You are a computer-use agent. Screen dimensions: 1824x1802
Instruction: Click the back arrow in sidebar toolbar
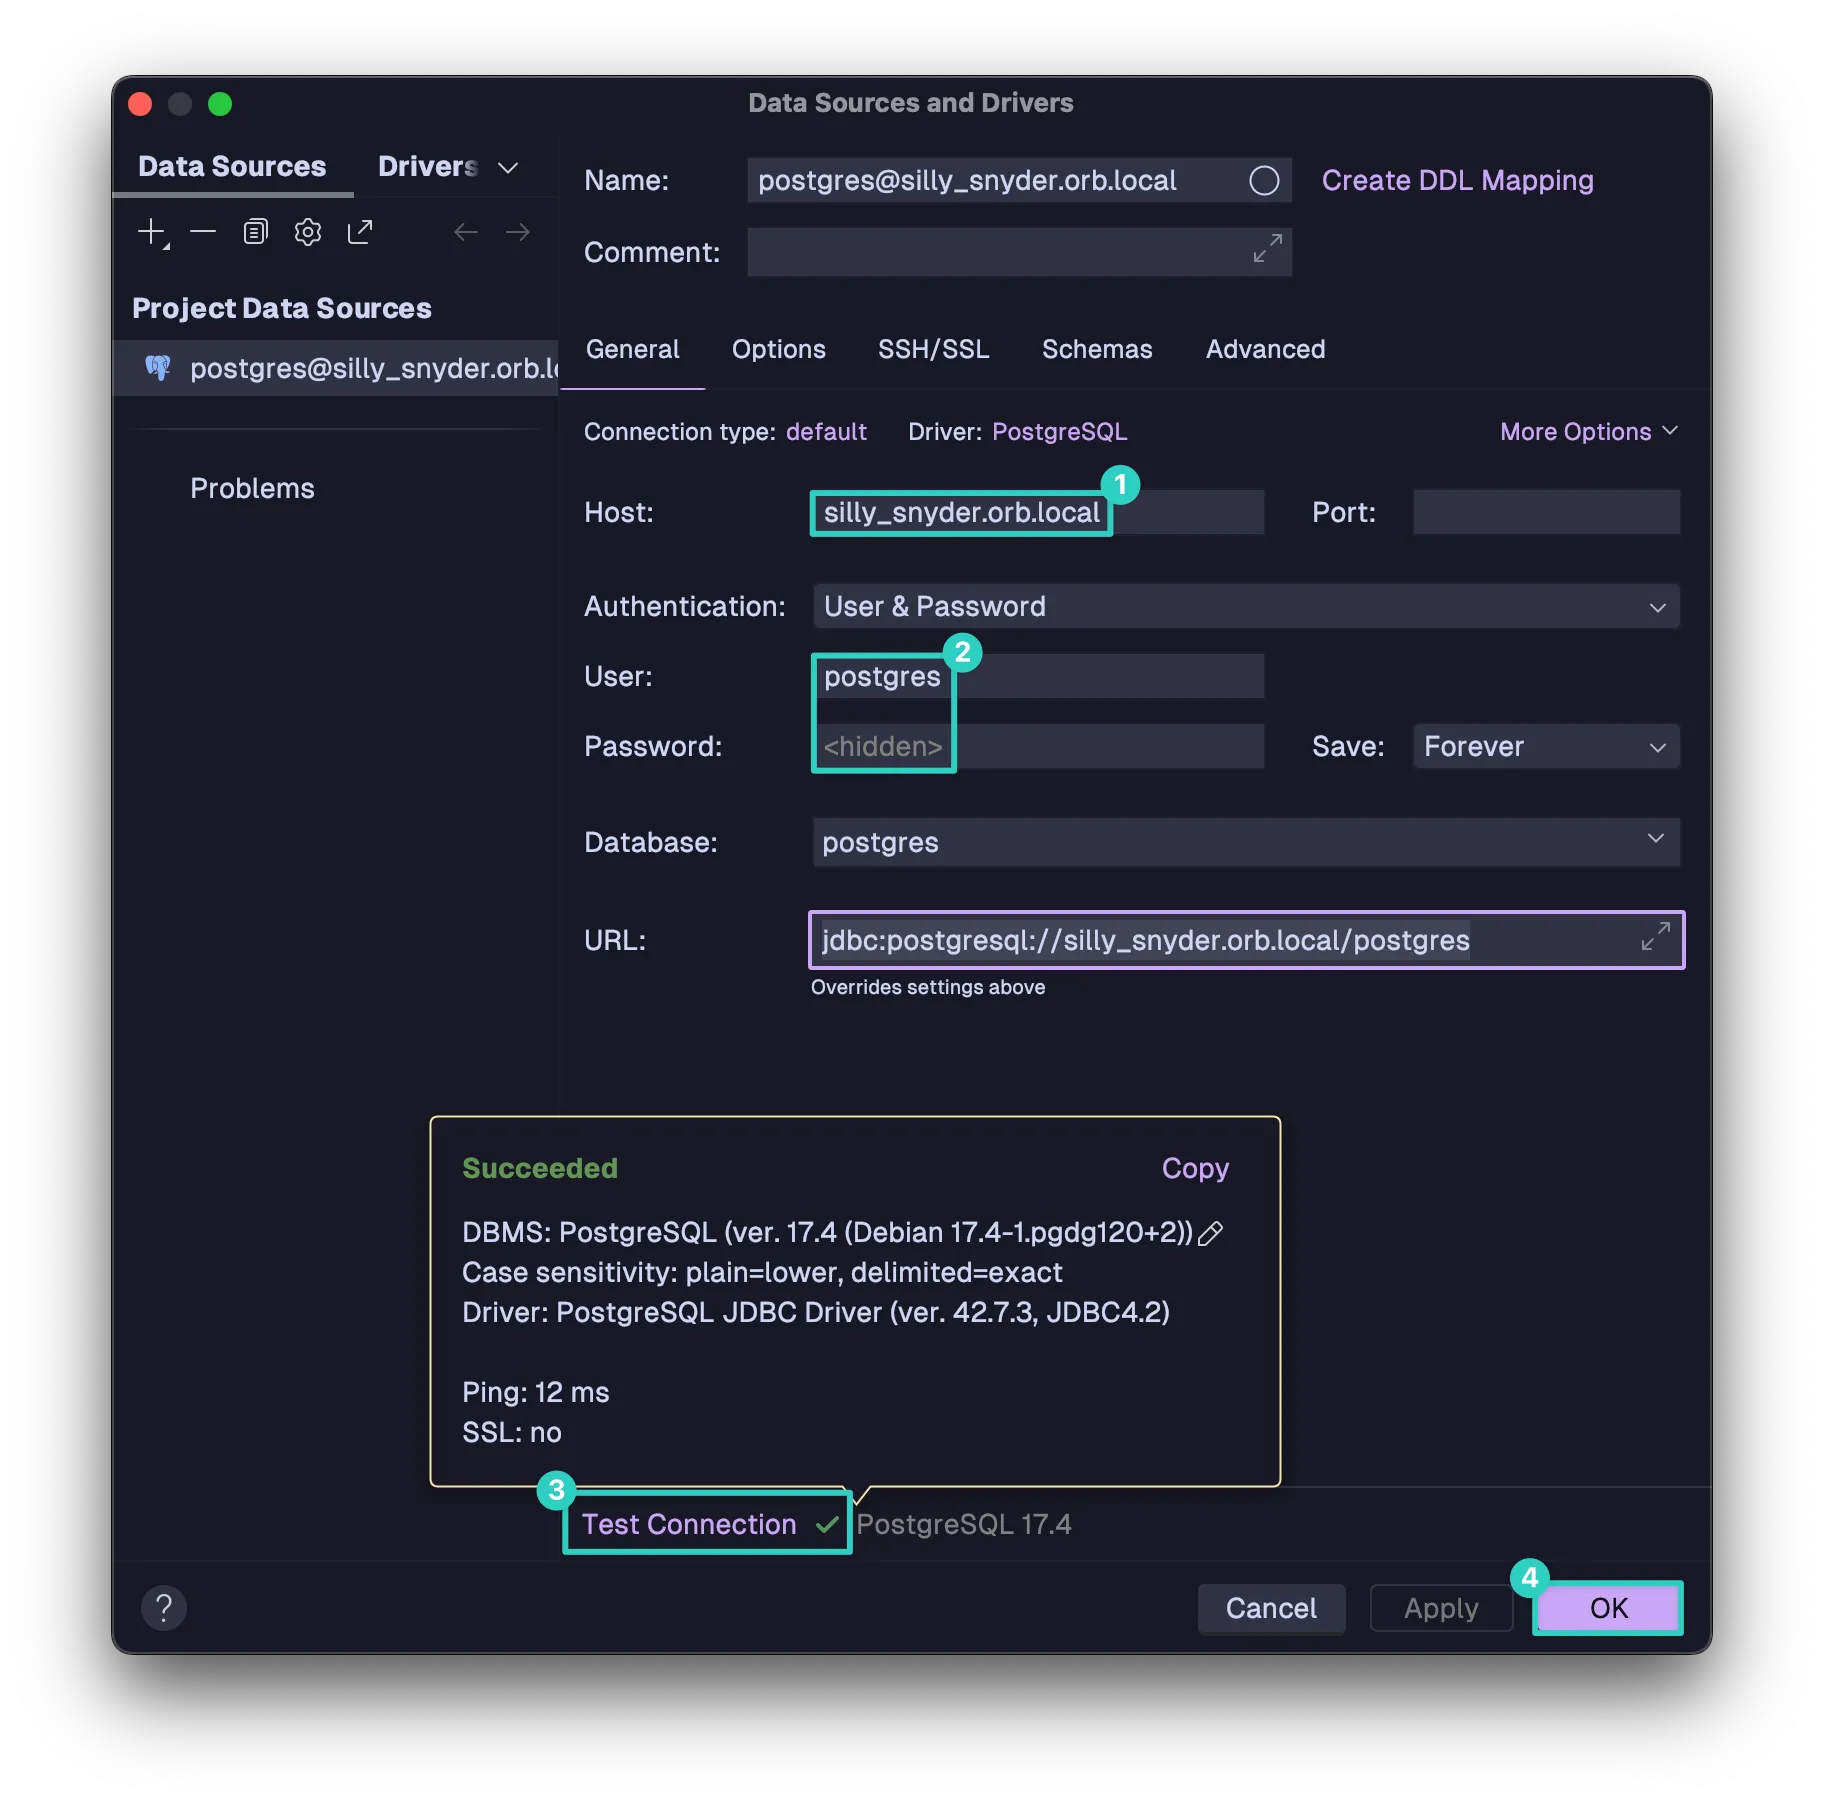pyautogui.click(x=466, y=233)
